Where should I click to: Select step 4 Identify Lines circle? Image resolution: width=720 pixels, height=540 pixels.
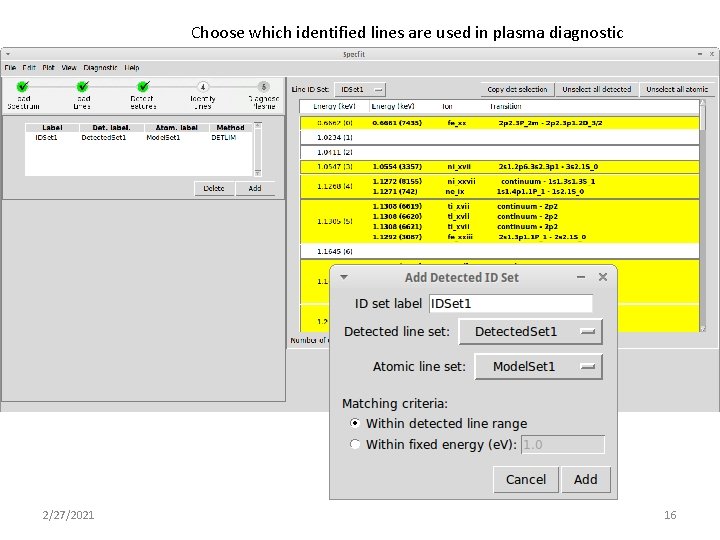[x=203, y=87]
